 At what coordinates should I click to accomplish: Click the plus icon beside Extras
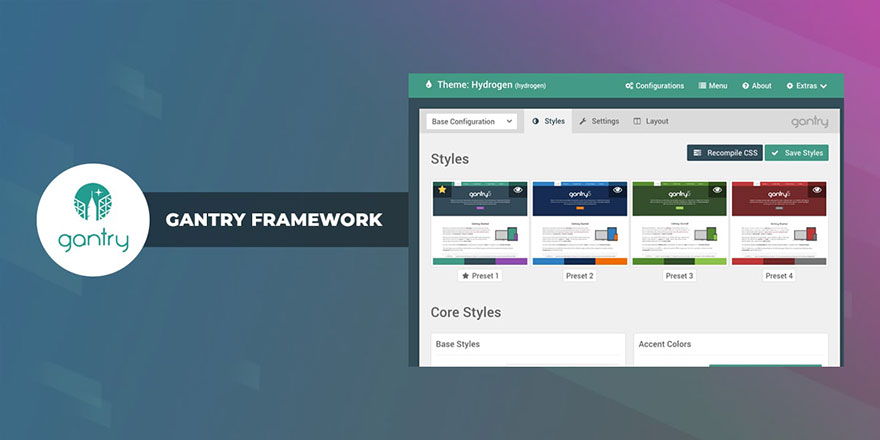tap(790, 86)
